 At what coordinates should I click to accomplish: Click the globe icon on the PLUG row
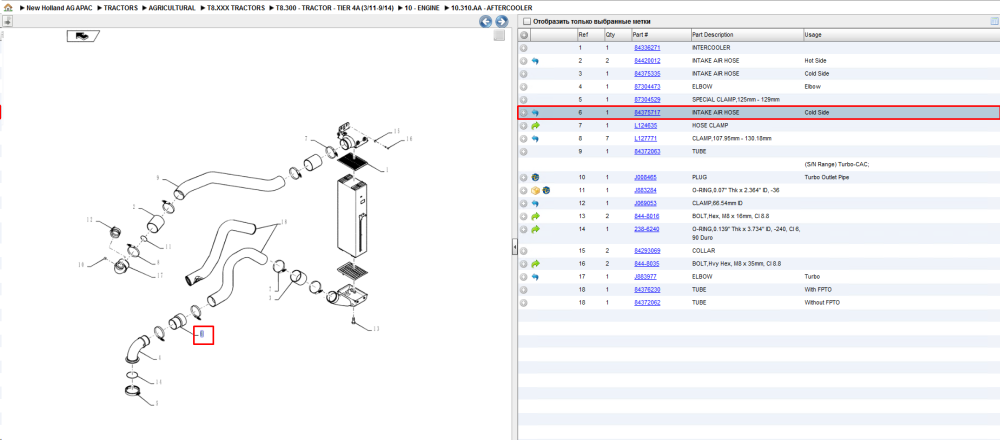535,177
